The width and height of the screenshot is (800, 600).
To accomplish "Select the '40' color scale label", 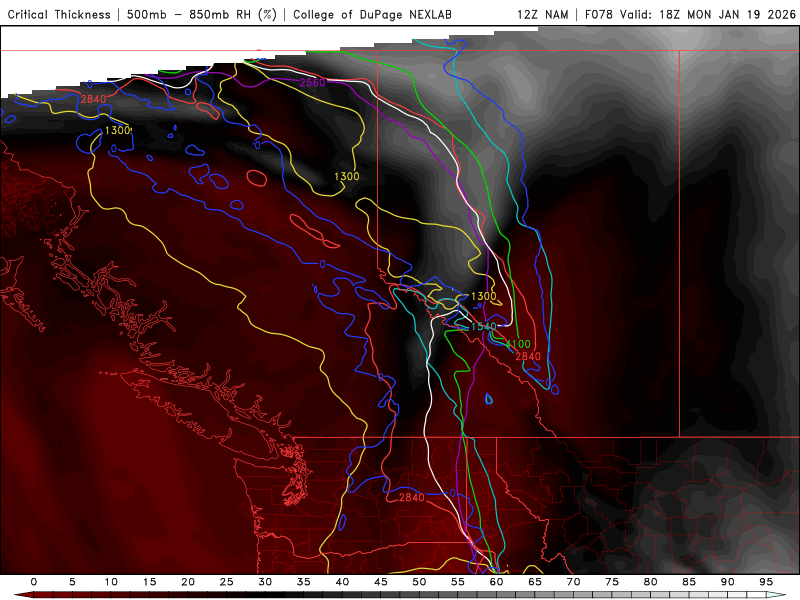I will [x=342, y=582].
